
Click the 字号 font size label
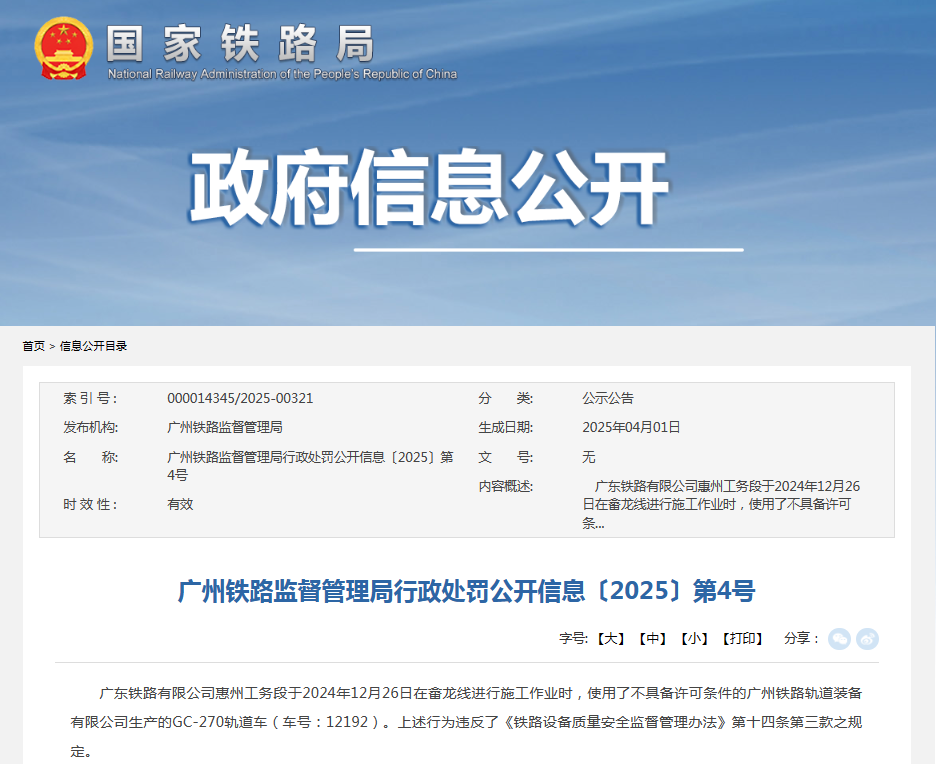click(574, 639)
